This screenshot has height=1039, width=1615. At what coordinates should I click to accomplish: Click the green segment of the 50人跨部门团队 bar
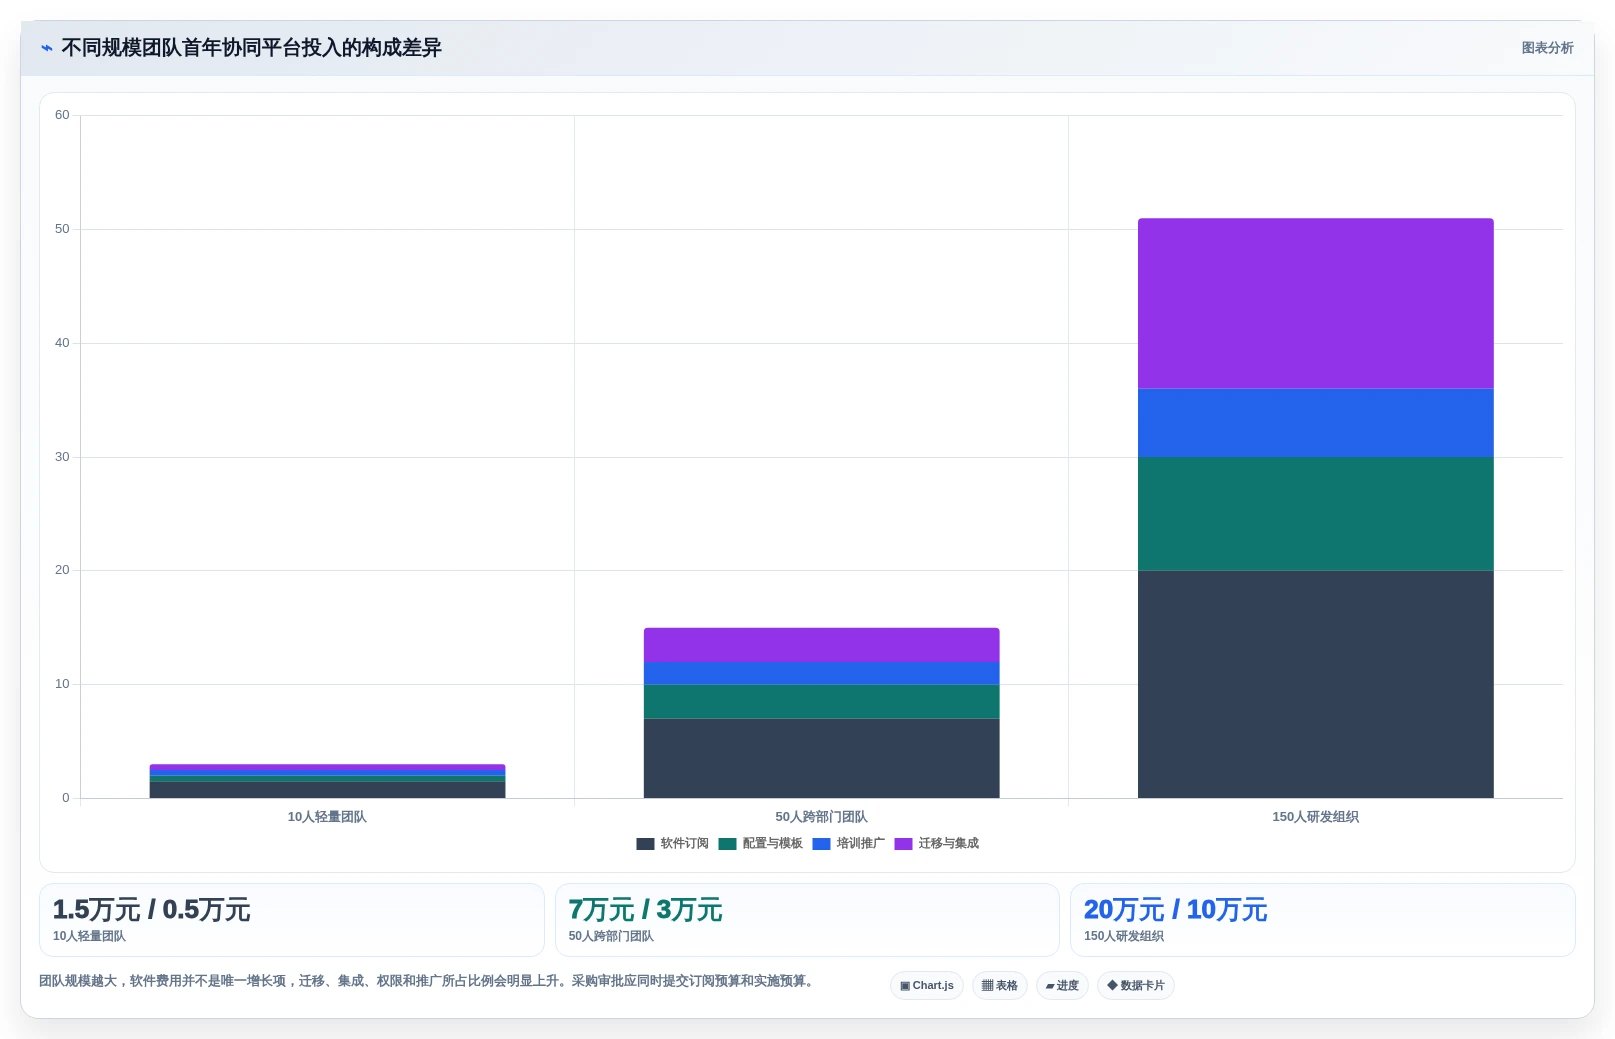tap(821, 702)
